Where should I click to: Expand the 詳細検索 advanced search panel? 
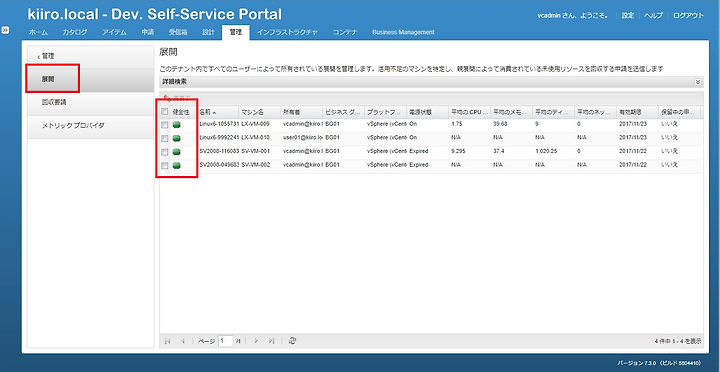(x=698, y=82)
